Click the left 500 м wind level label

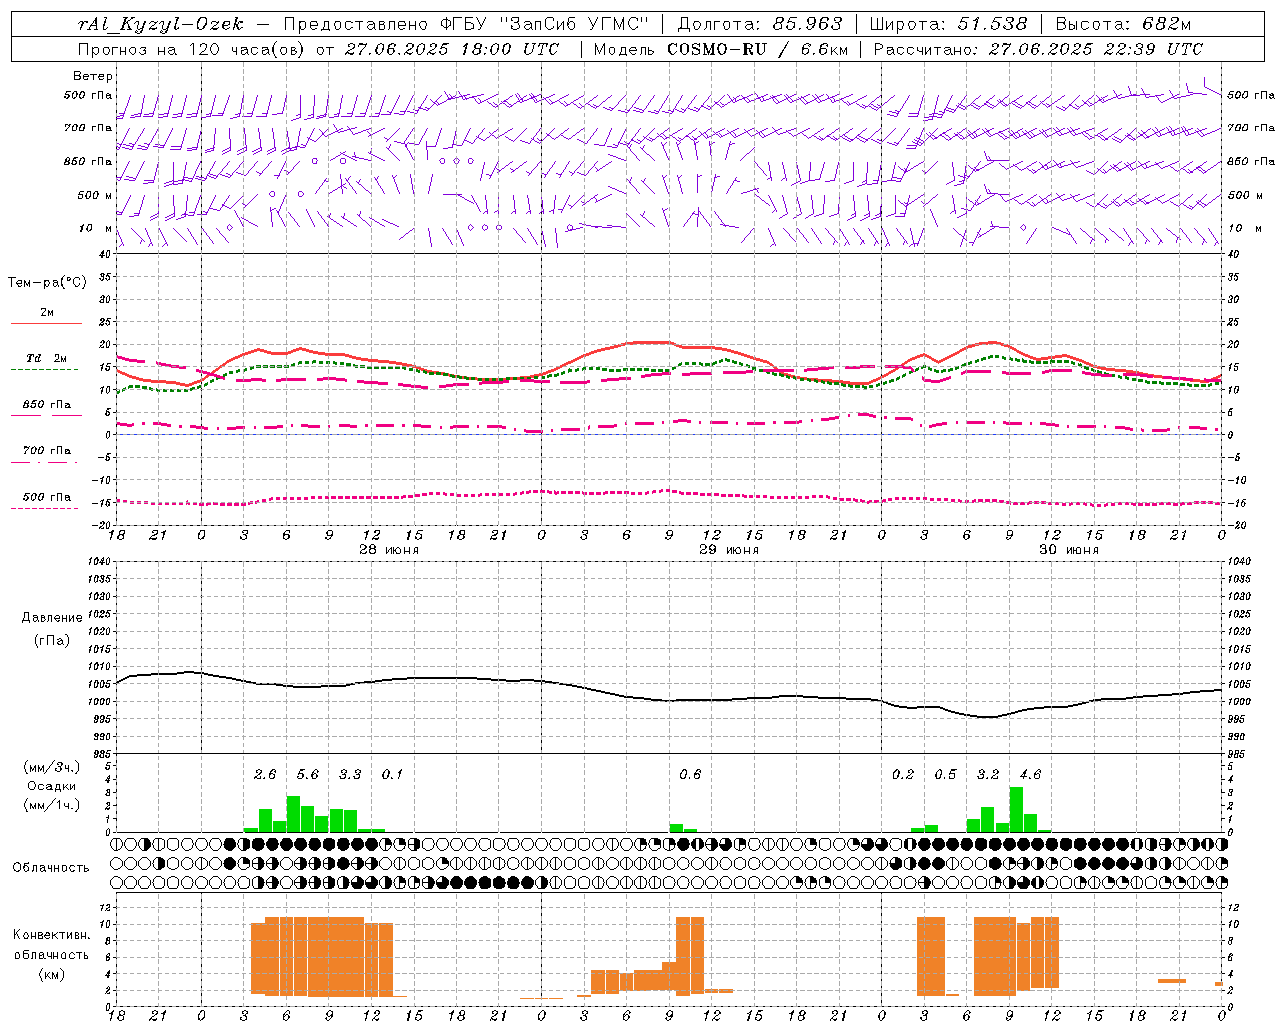tap(96, 195)
